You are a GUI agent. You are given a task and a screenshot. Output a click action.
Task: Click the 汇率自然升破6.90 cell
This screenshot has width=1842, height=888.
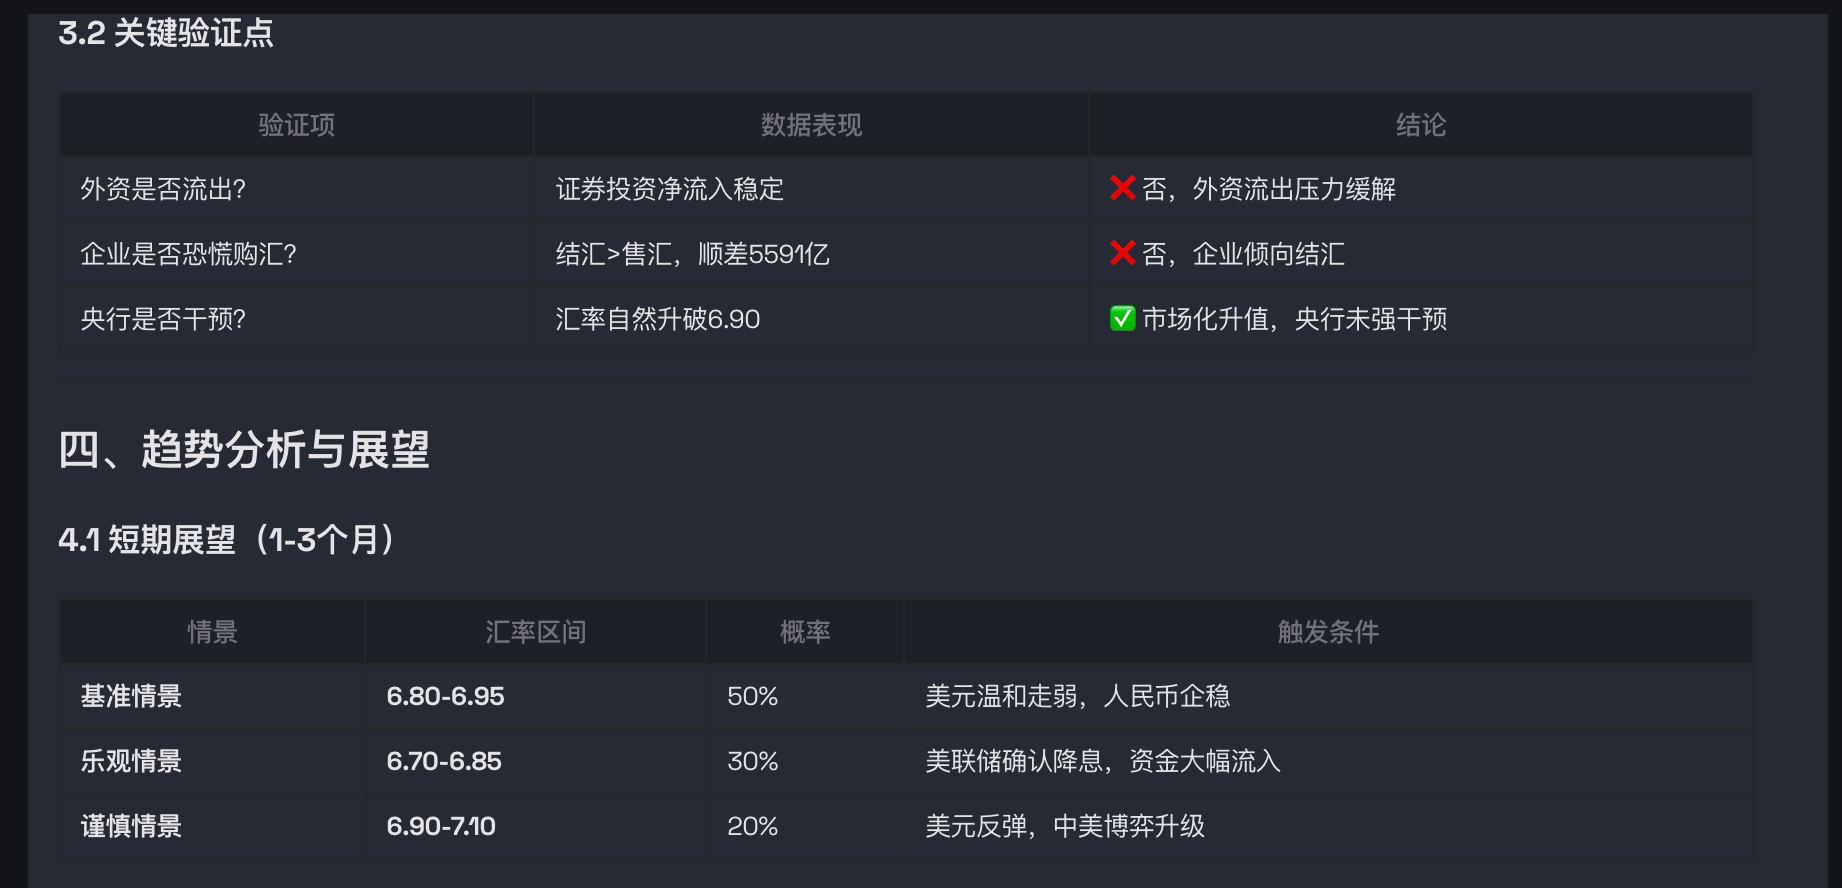click(x=657, y=319)
